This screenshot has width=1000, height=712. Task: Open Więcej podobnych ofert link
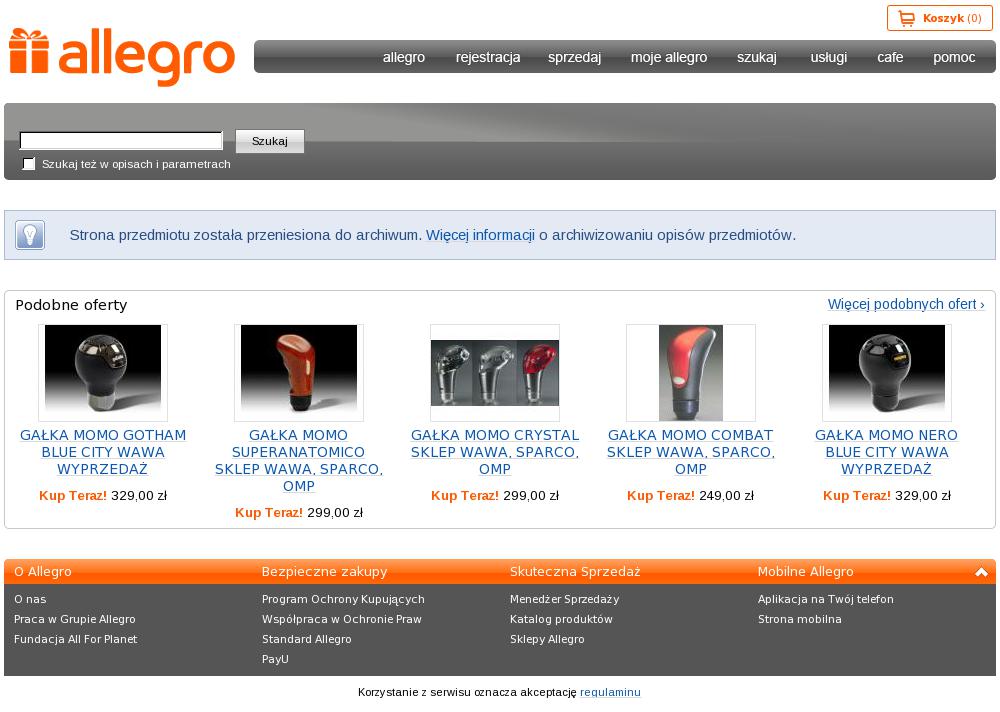906,304
